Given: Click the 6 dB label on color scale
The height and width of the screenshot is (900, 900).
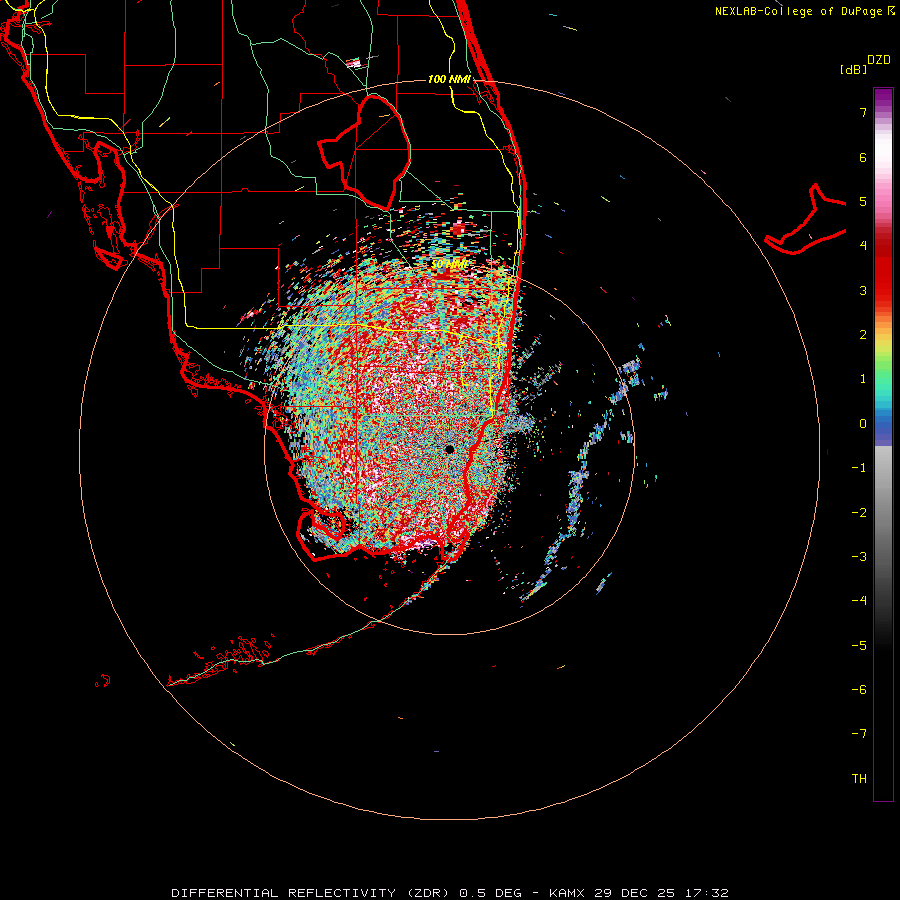Looking at the screenshot, I should (863, 157).
